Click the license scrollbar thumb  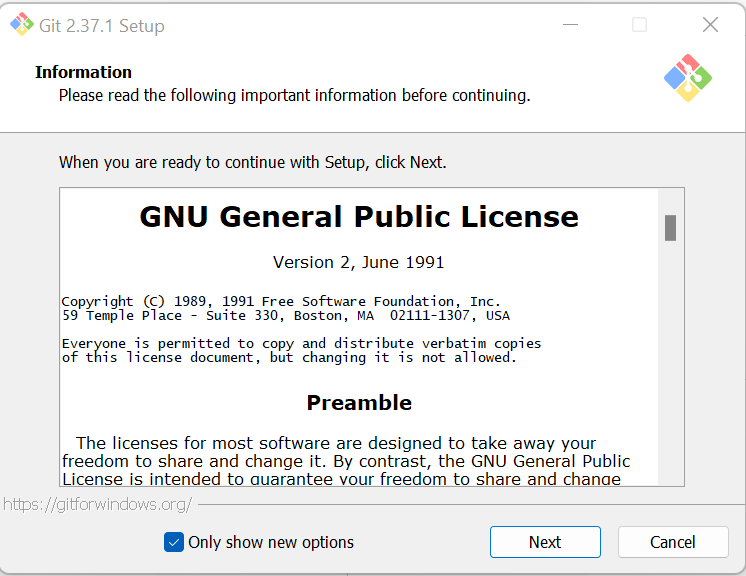pos(670,228)
